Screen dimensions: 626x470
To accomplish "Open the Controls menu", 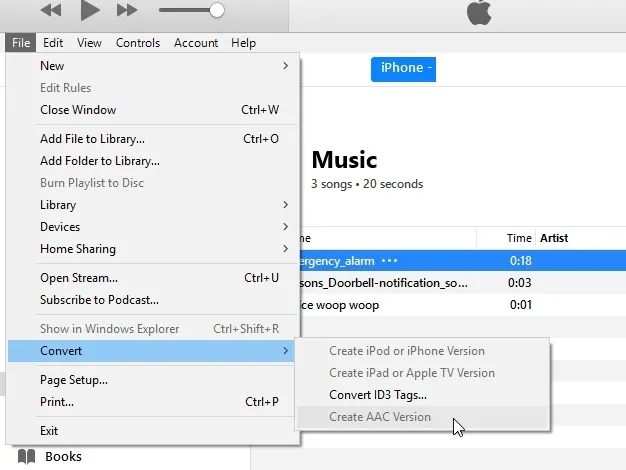I will pos(138,43).
